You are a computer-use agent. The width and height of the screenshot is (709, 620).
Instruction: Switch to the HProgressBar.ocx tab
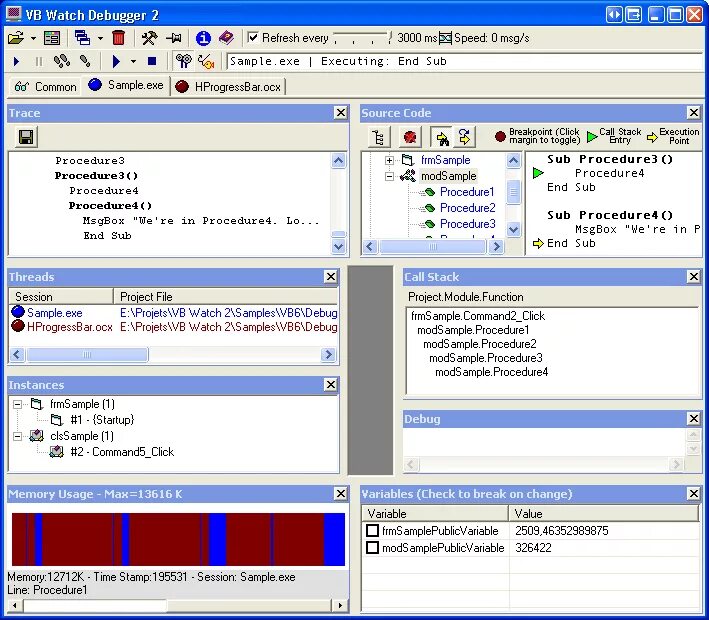click(x=228, y=86)
